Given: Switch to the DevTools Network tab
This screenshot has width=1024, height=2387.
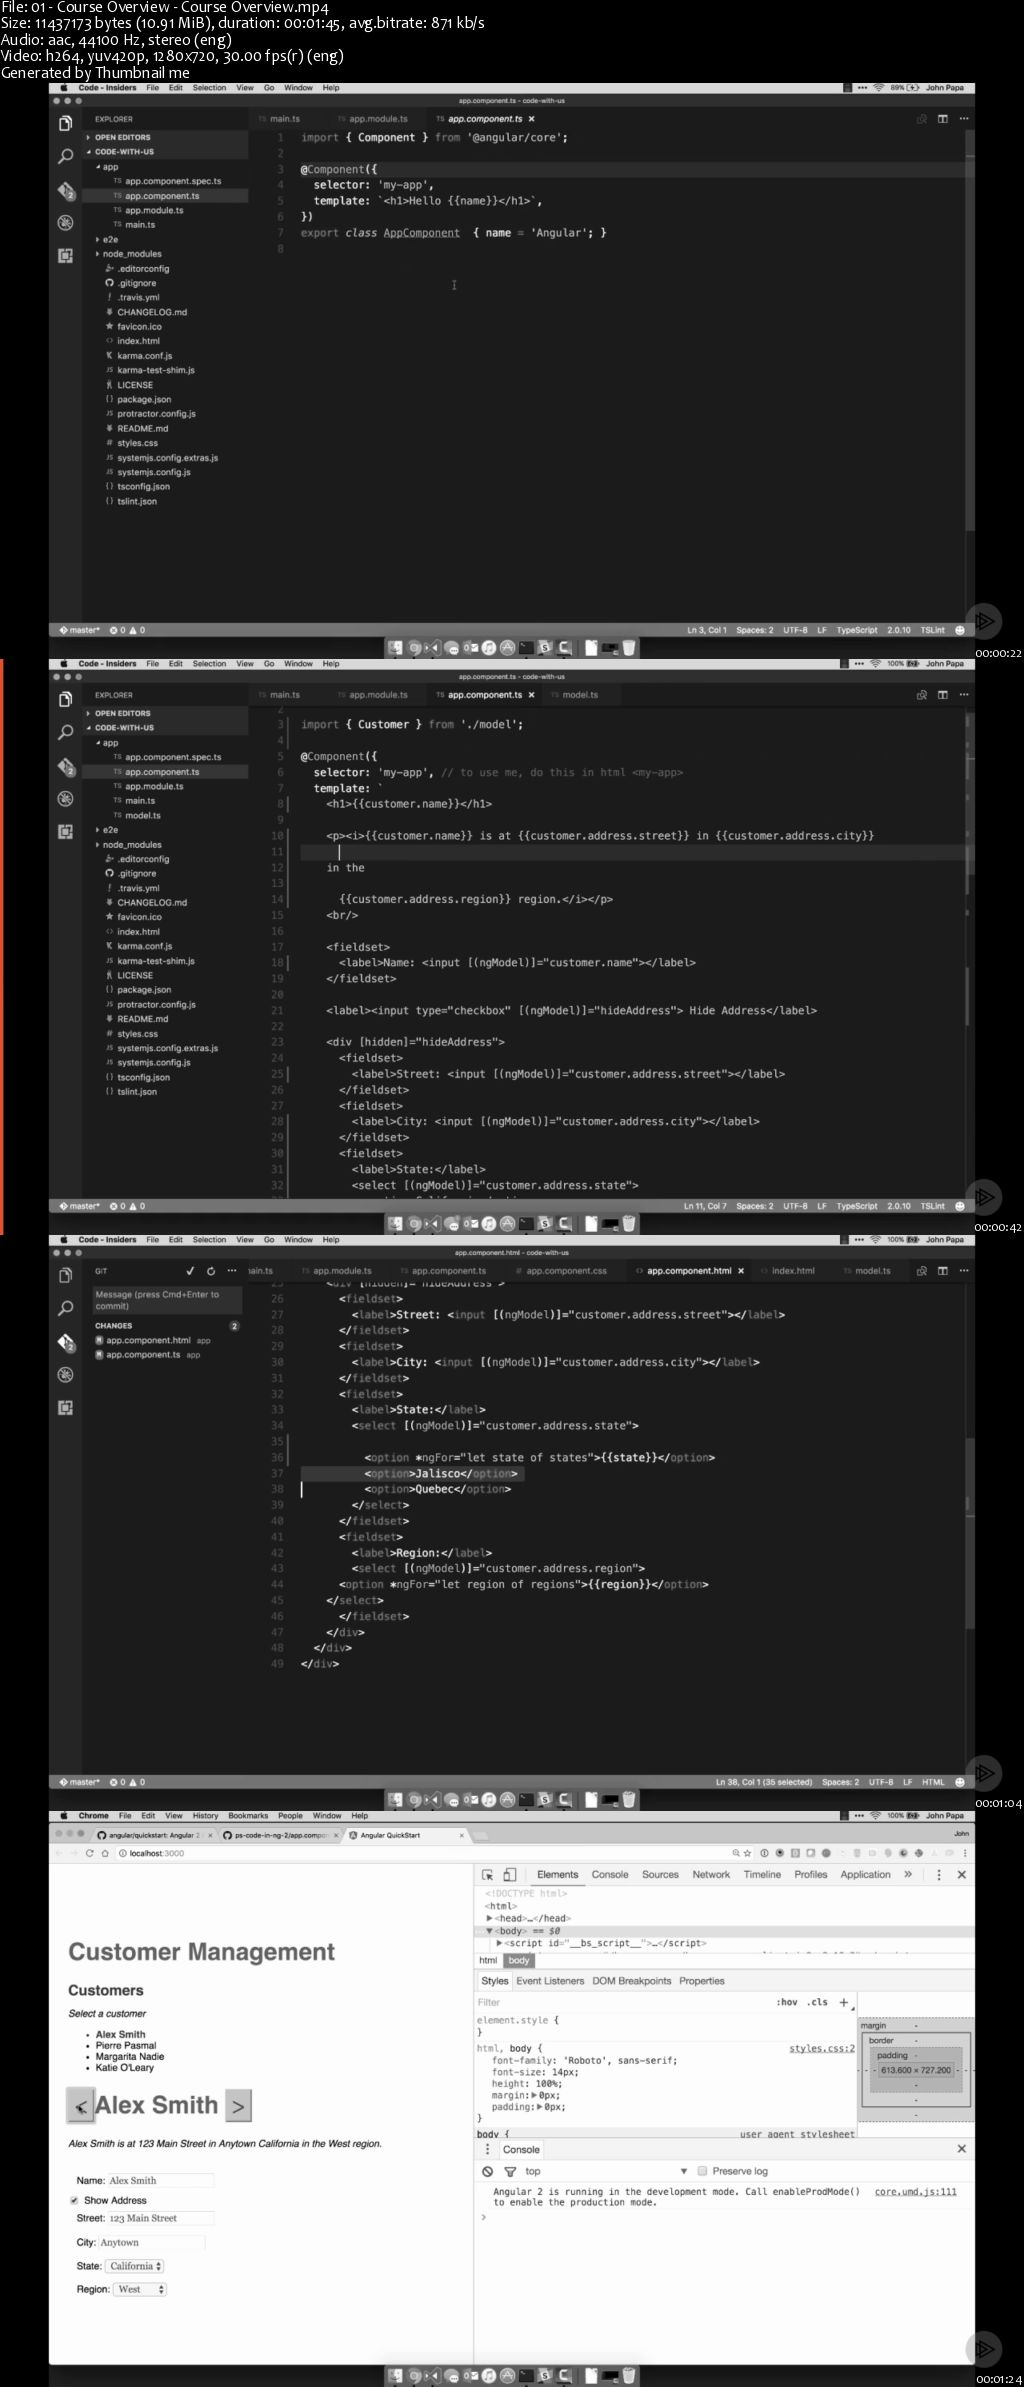Looking at the screenshot, I should pos(711,1875).
